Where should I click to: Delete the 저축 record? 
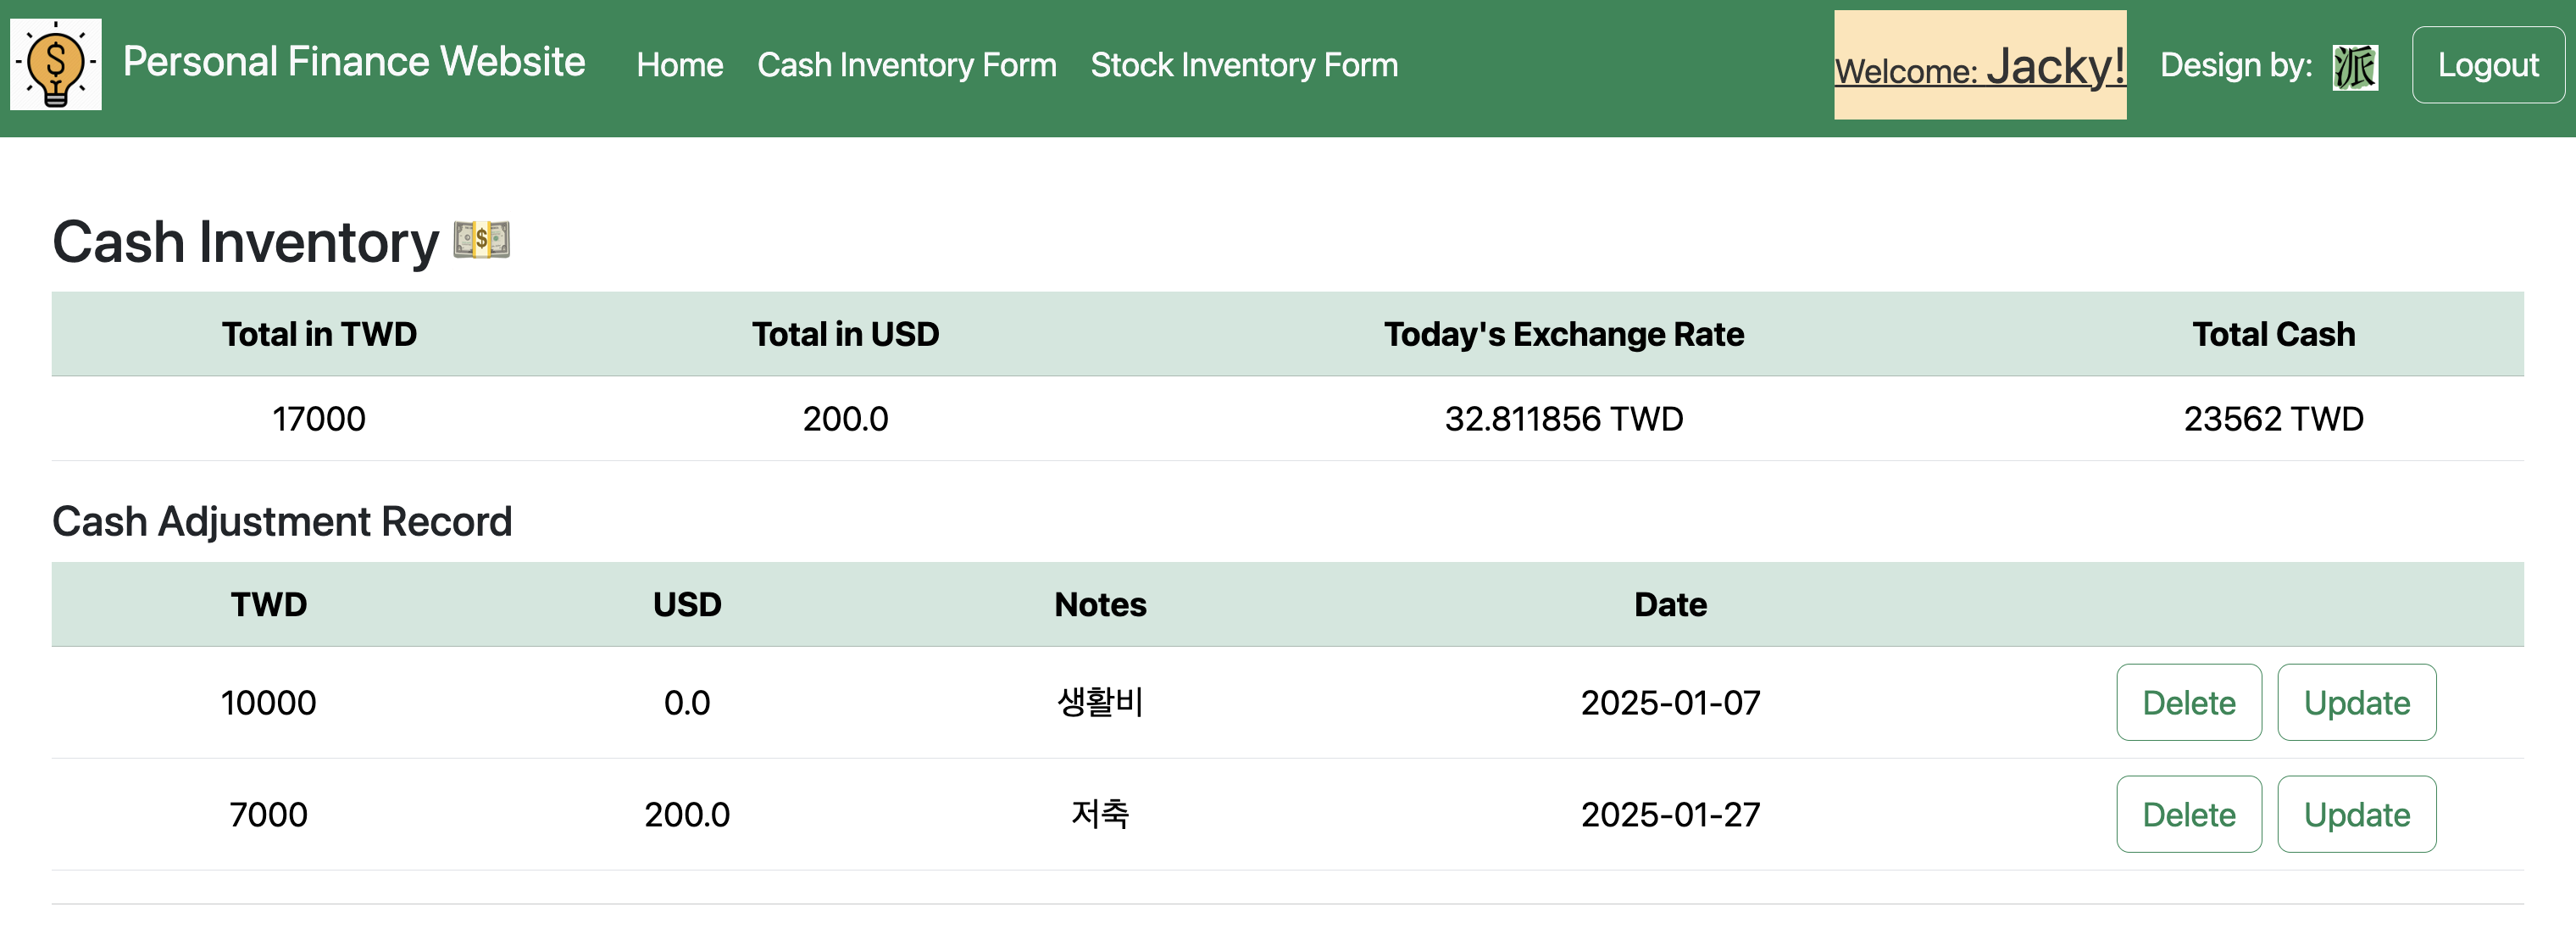click(2189, 814)
